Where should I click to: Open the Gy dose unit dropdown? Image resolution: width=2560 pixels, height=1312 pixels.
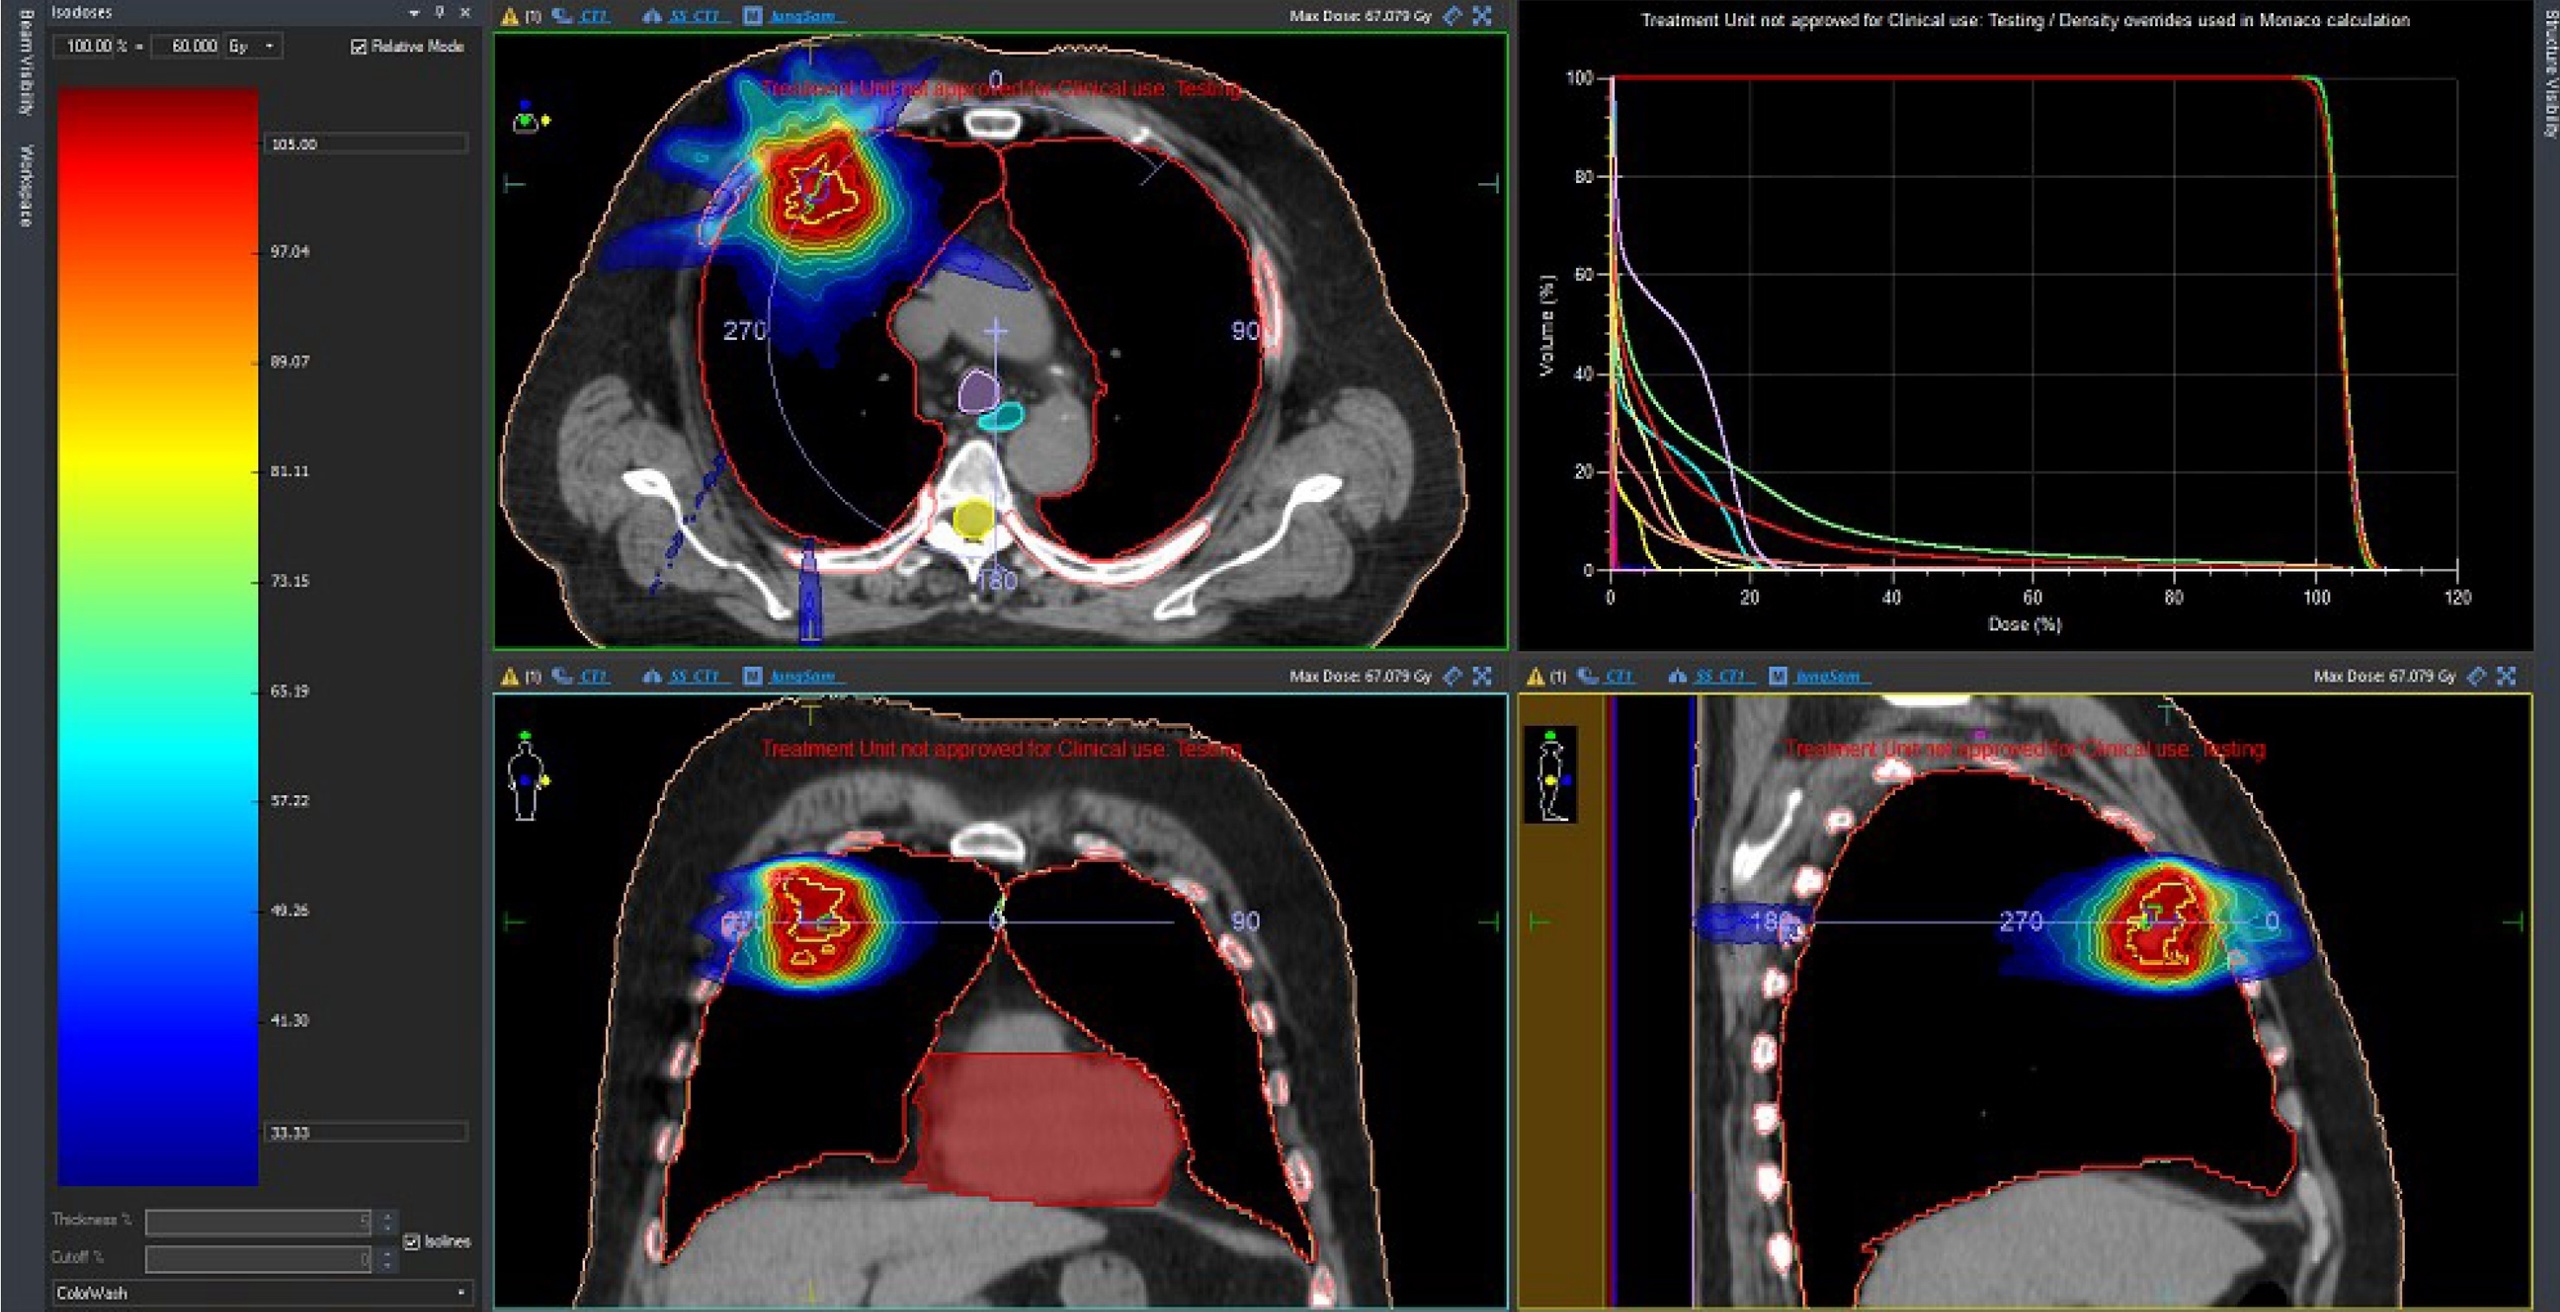(269, 47)
